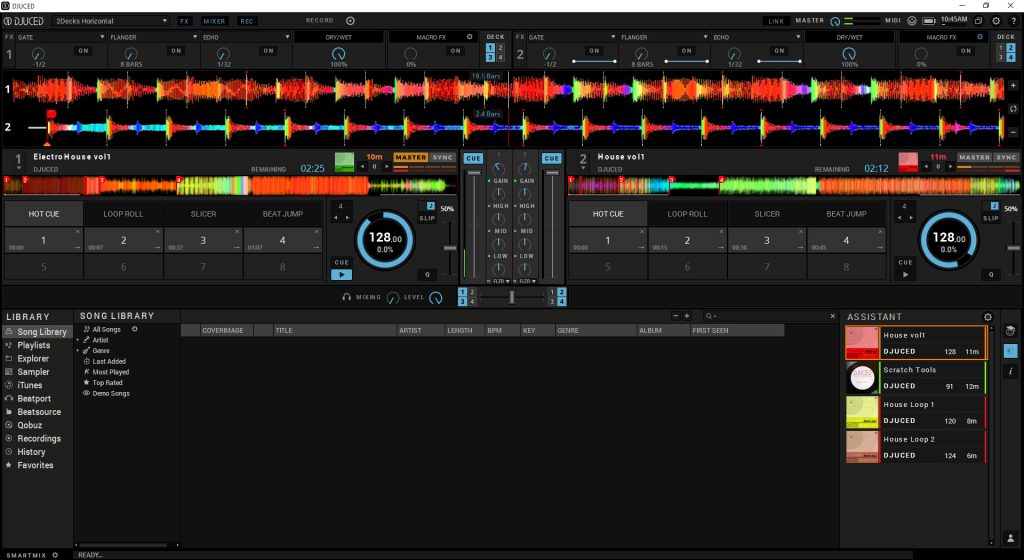Open the right channel FLTR dropdown
The image size is (1024, 560).
[x=527, y=281]
